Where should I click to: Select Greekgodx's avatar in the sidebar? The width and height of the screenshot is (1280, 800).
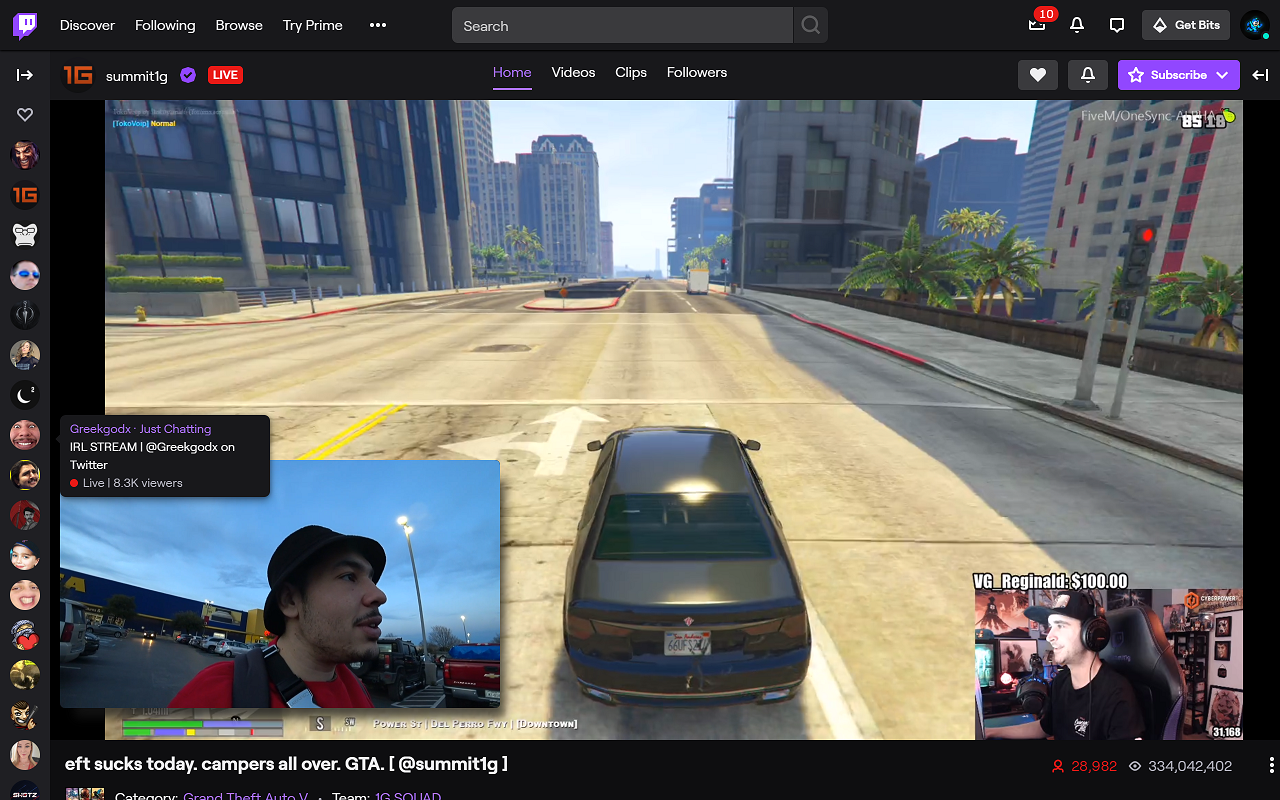(24, 435)
